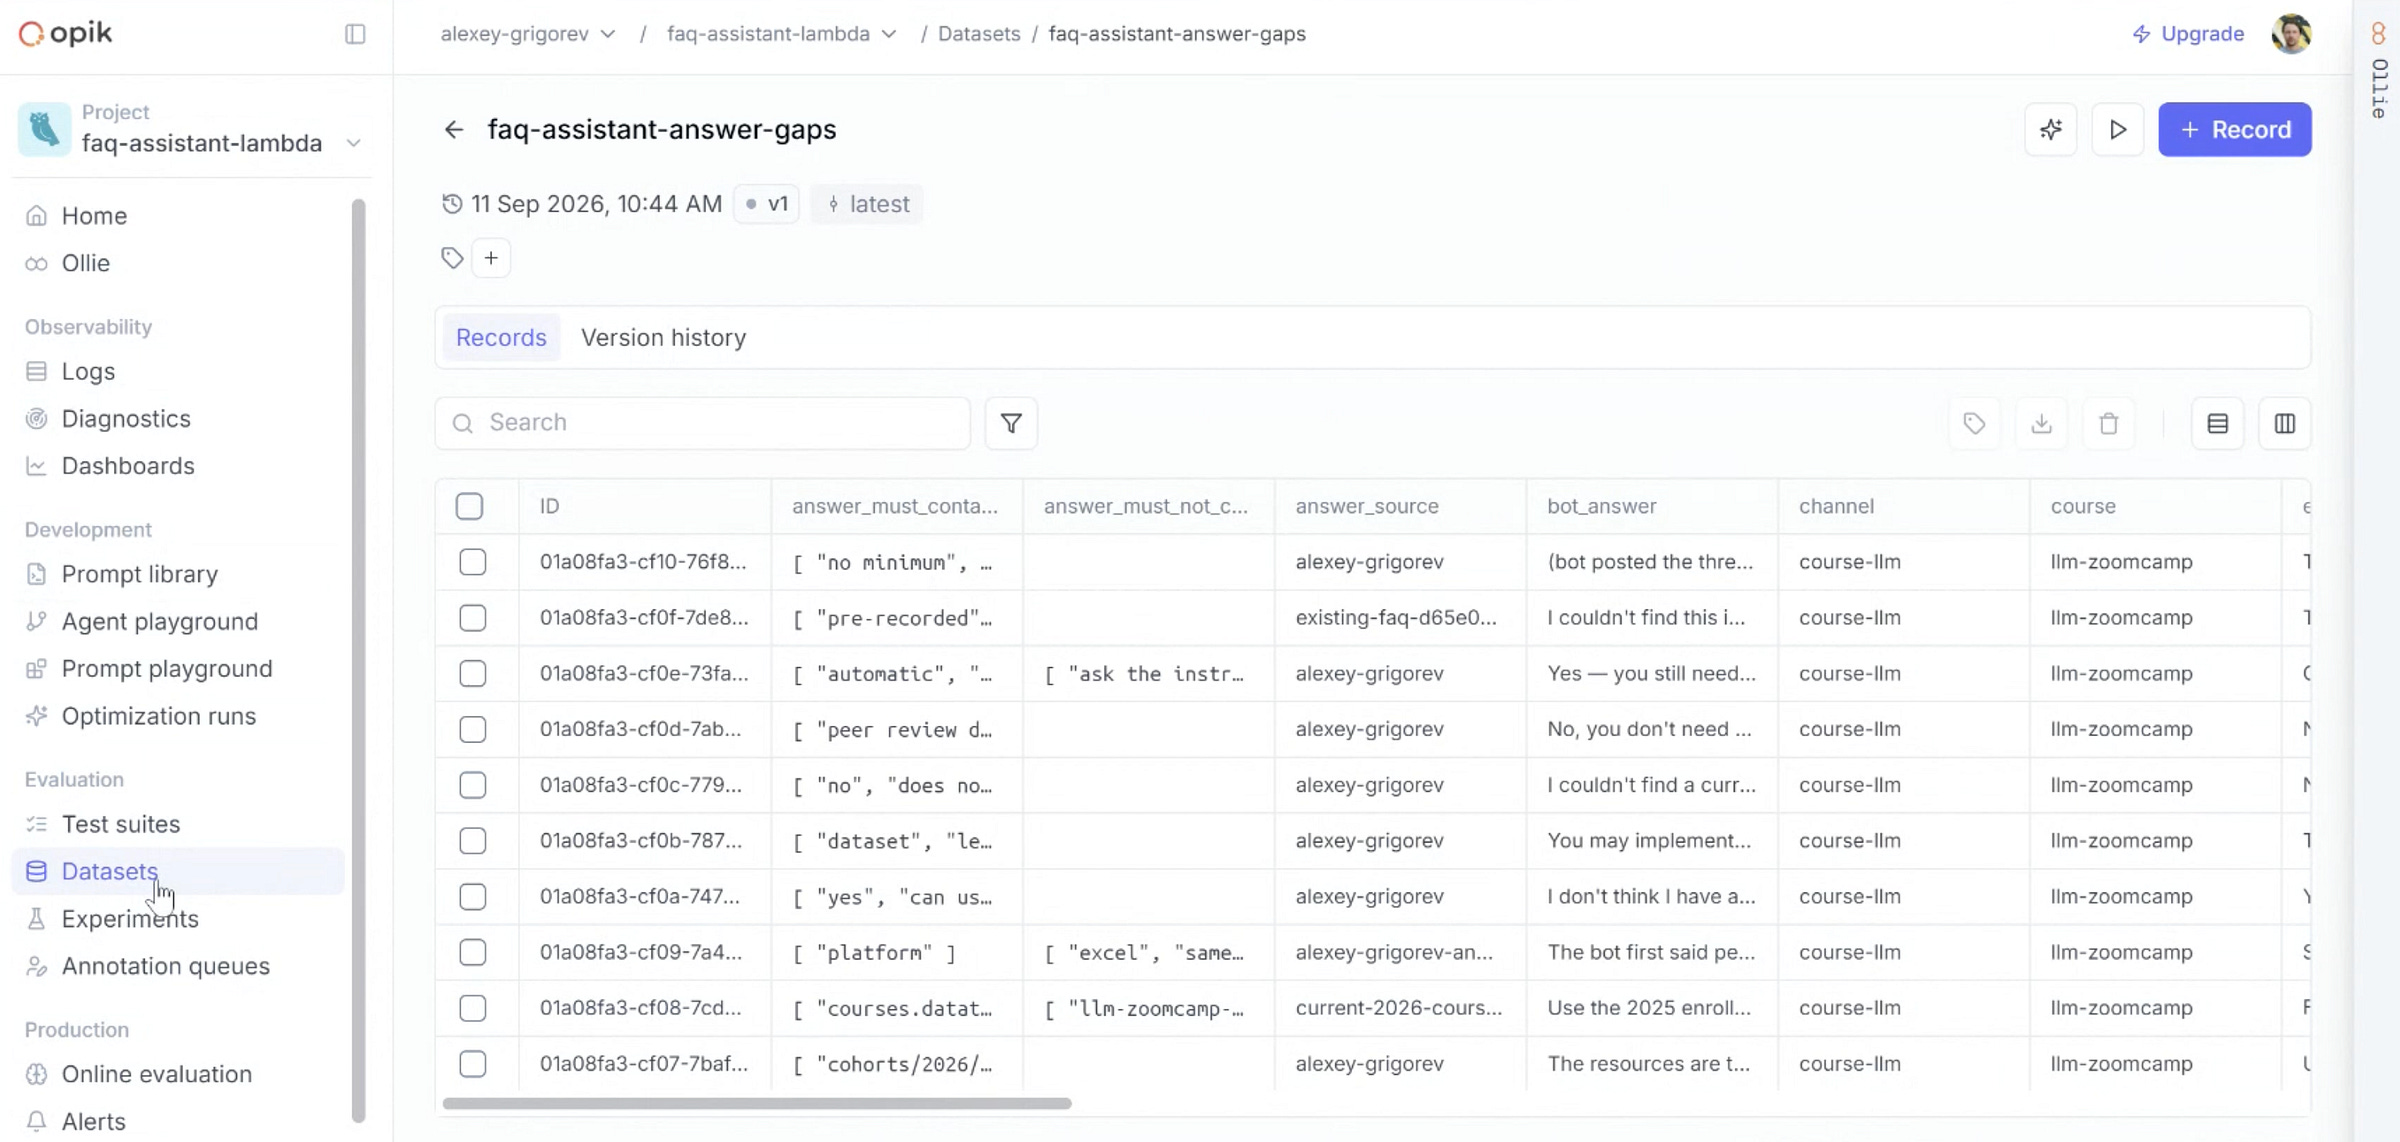Check the row 01a08fa3-cf0d-7ab checkbox
Image resolution: width=2400 pixels, height=1142 pixels.
click(472, 729)
